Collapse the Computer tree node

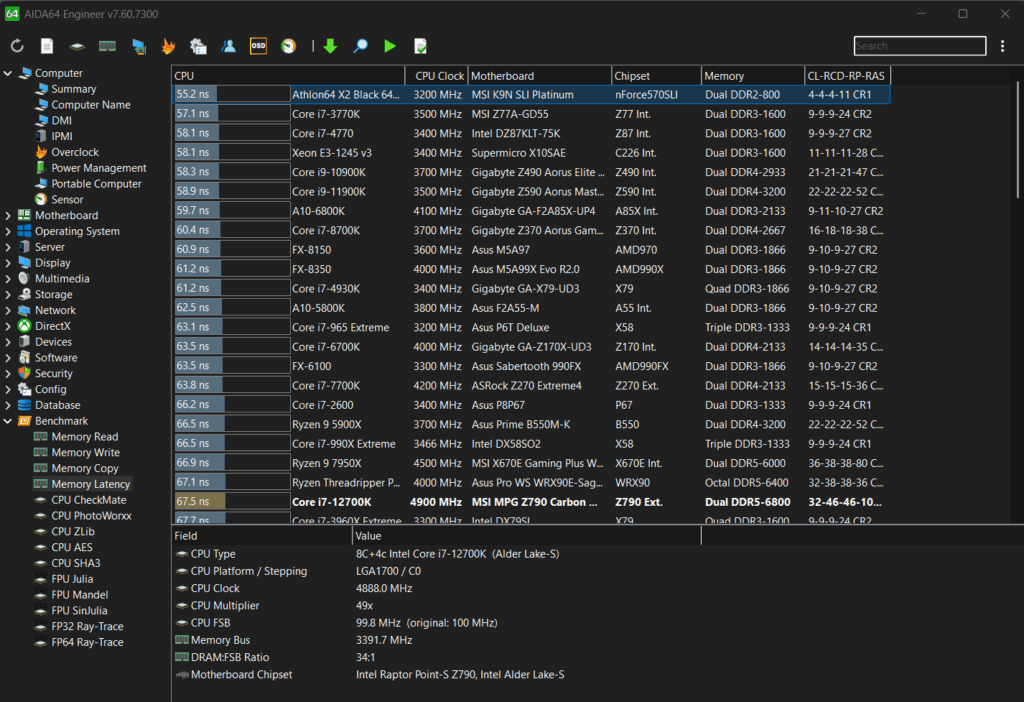[9, 73]
